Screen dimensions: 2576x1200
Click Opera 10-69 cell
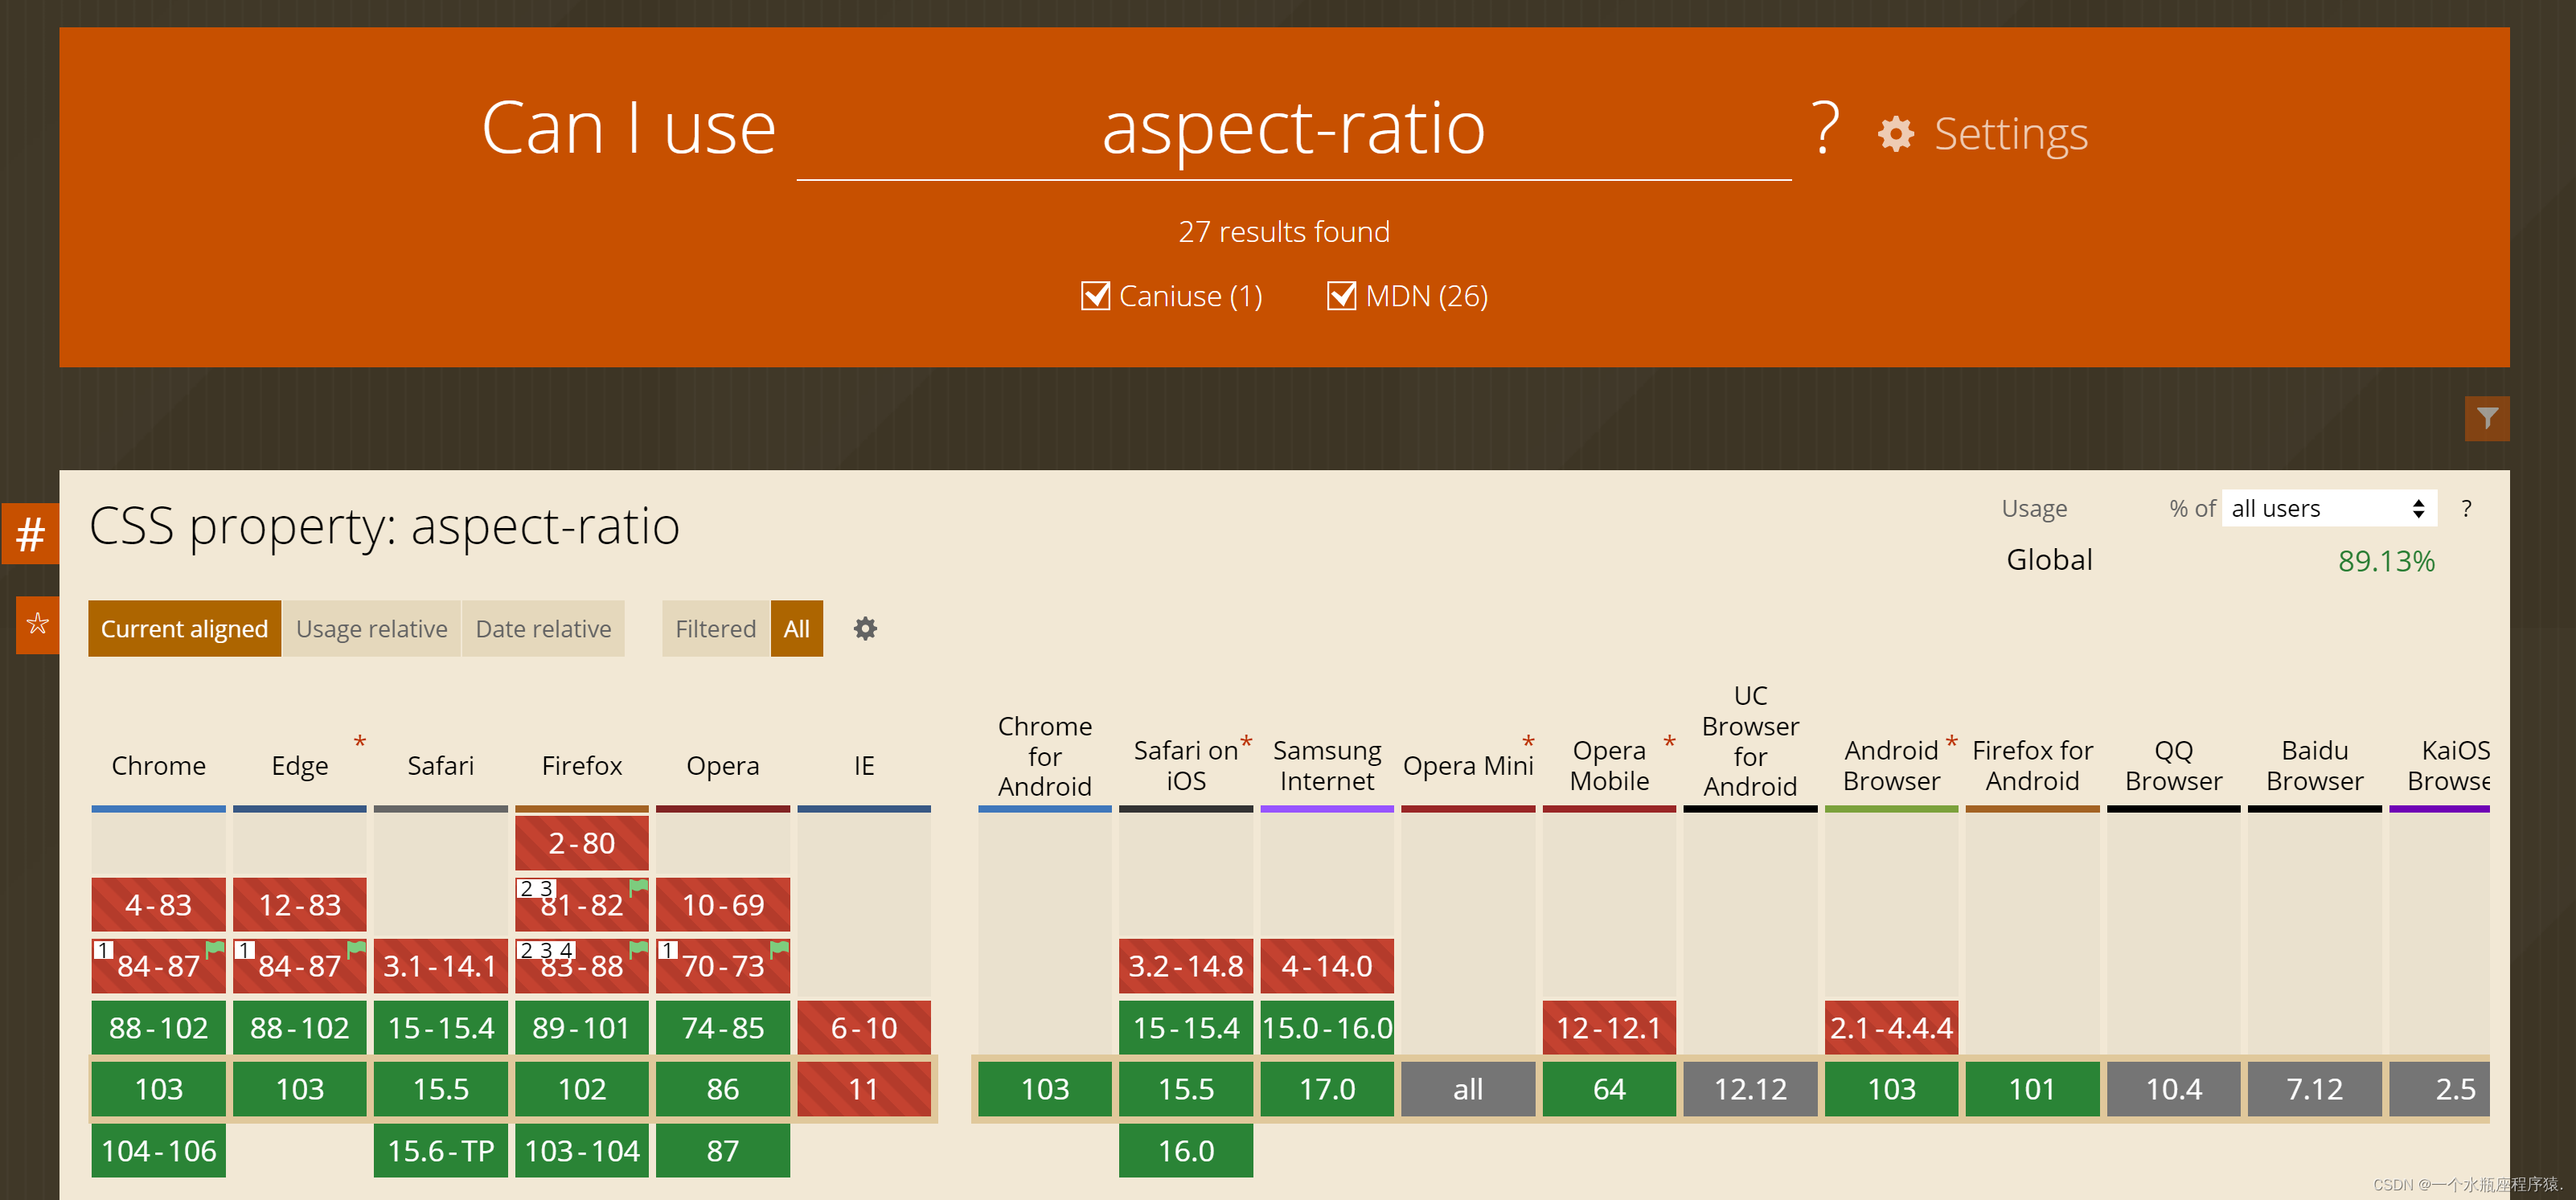click(x=722, y=904)
